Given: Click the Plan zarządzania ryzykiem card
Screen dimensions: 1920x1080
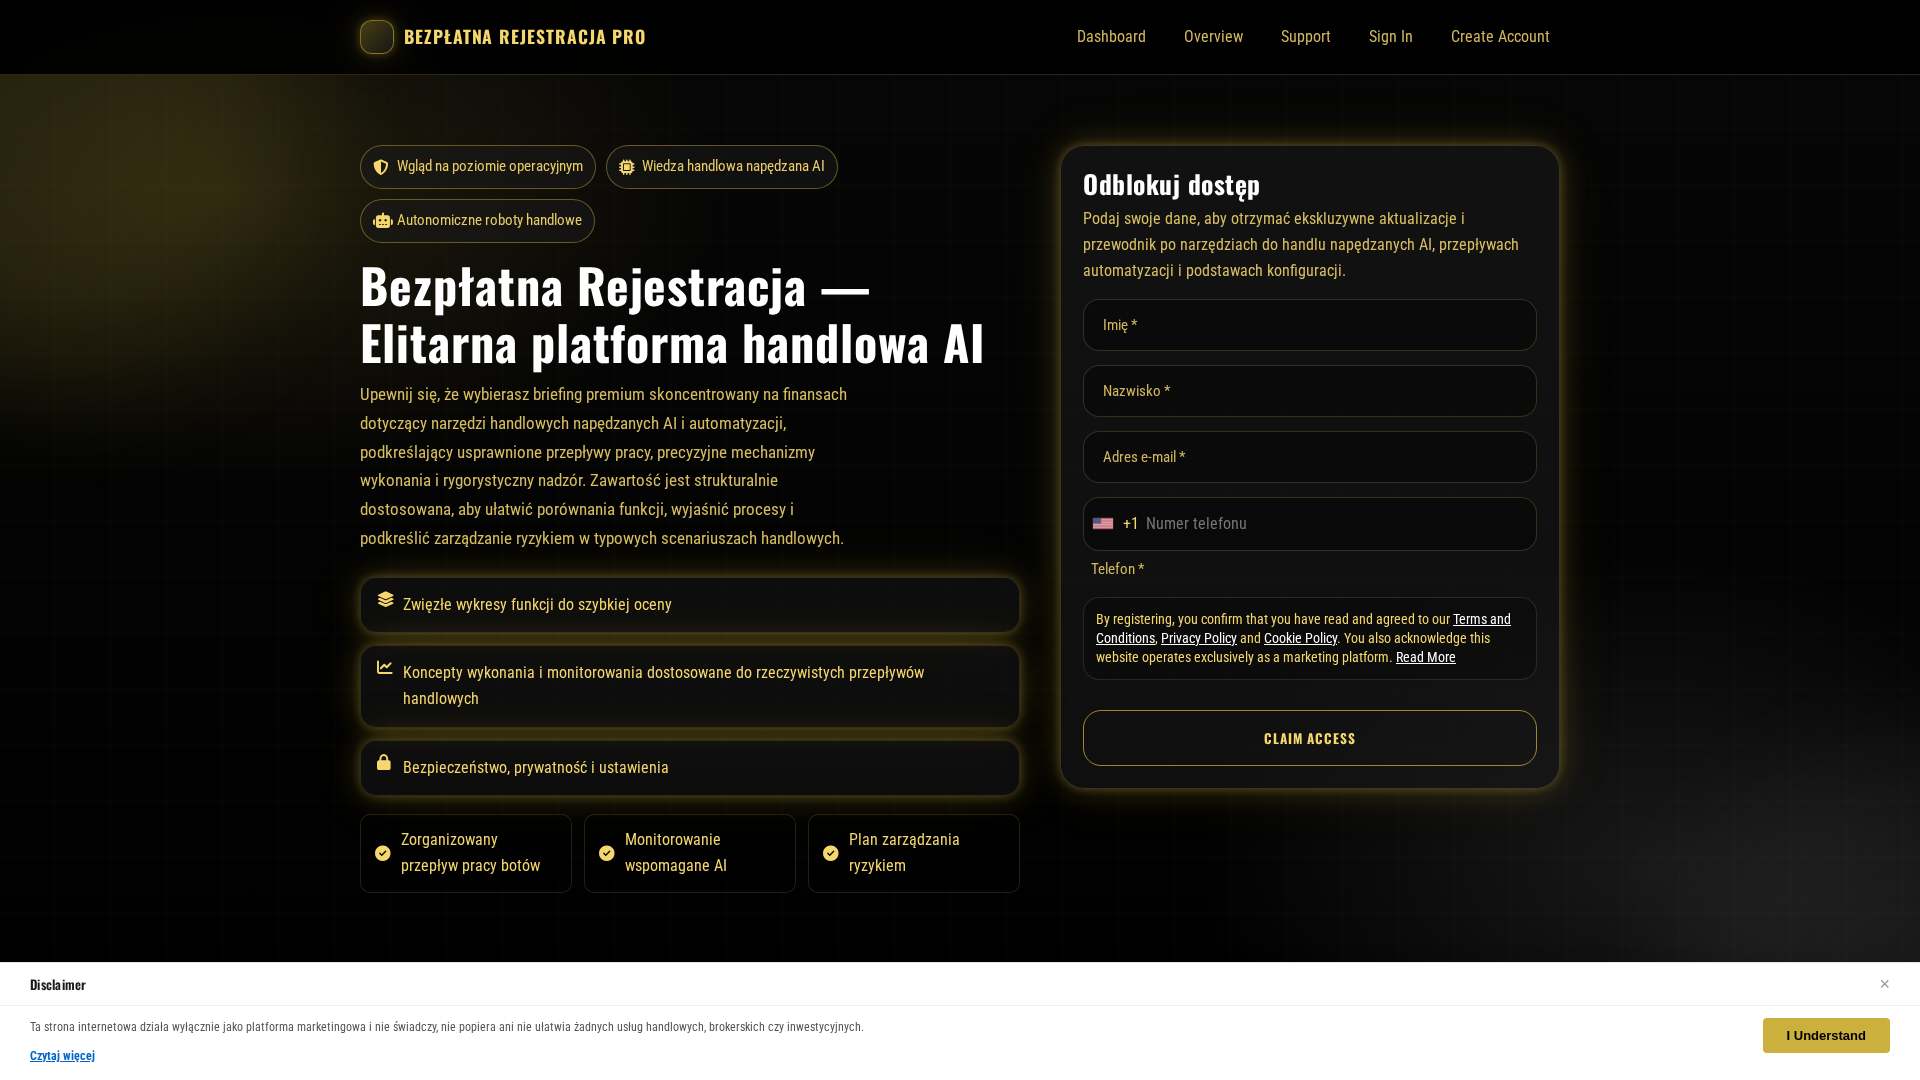Looking at the screenshot, I should 914,853.
